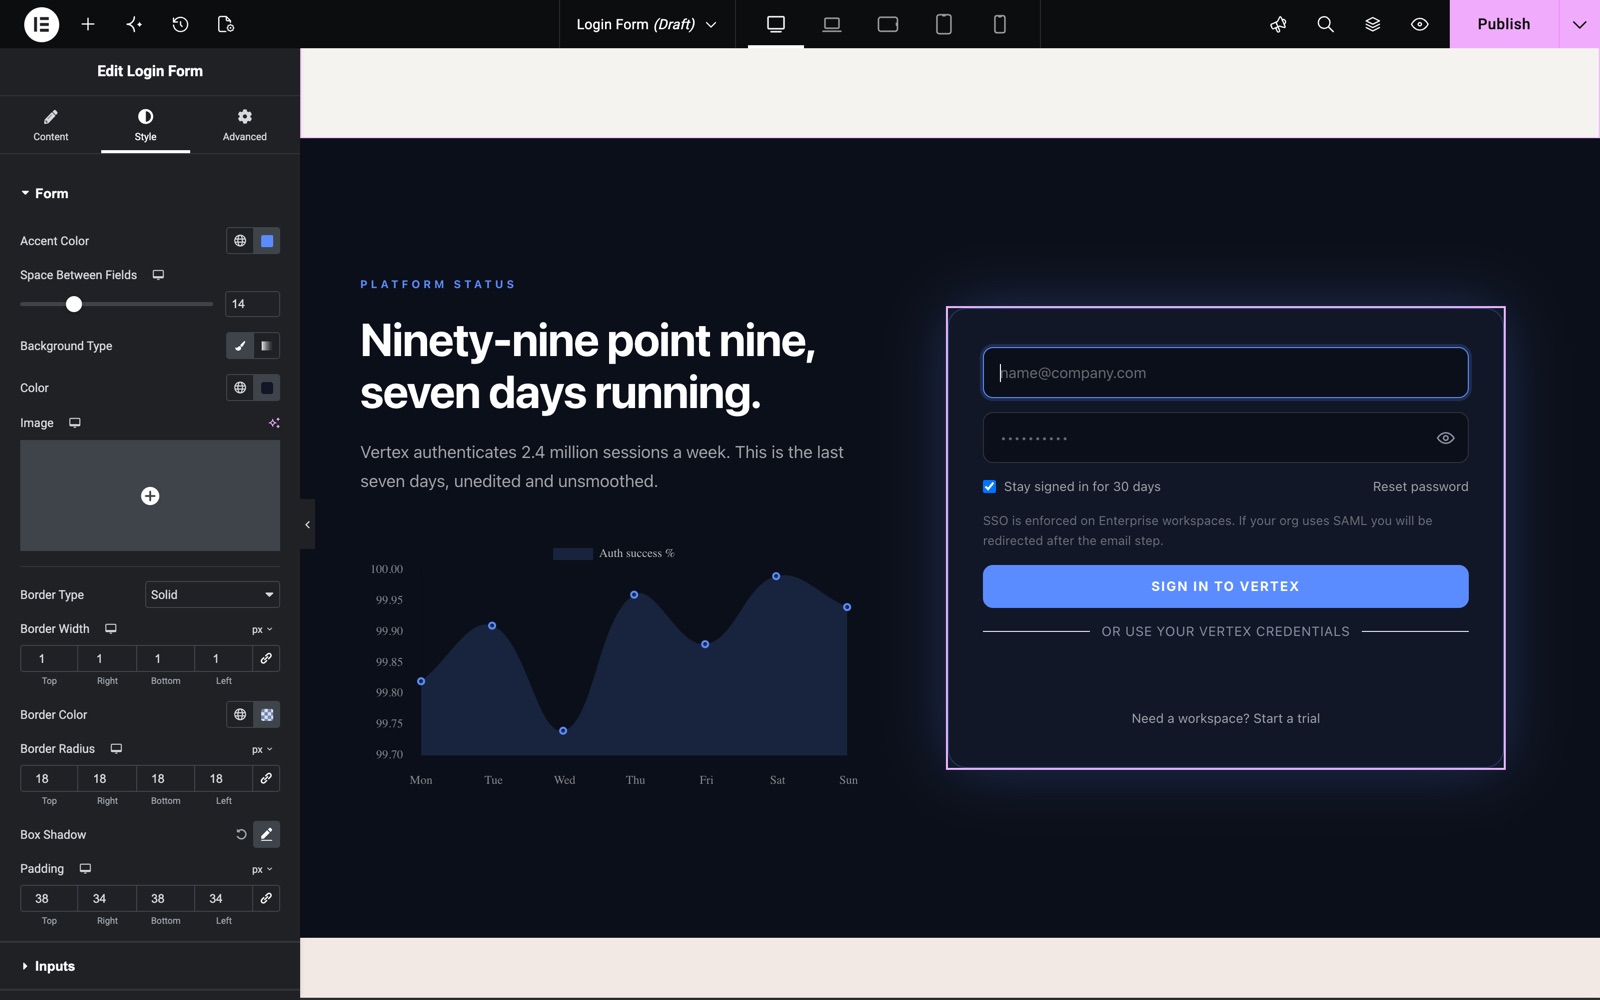The image size is (1600, 1000).
Task: Open page settings document icon
Action: pyautogui.click(x=226, y=24)
